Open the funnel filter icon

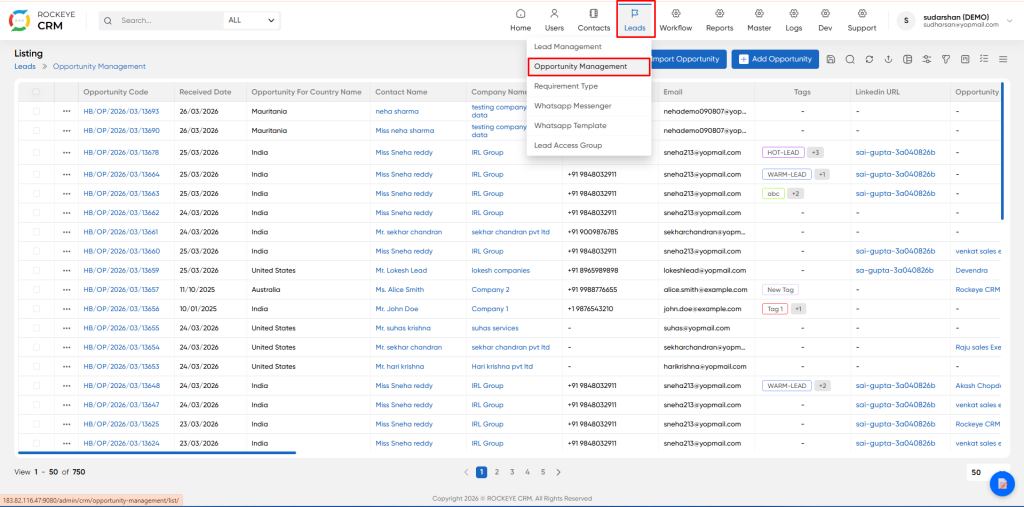point(946,59)
